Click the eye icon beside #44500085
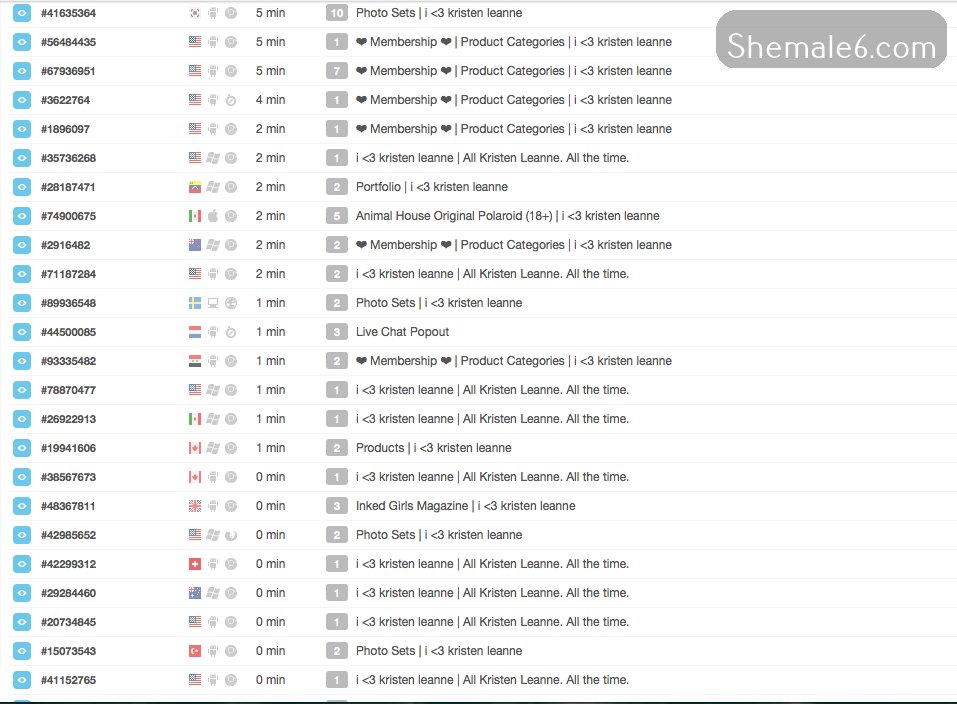Screen dimensions: 957x704 (x=22, y=332)
